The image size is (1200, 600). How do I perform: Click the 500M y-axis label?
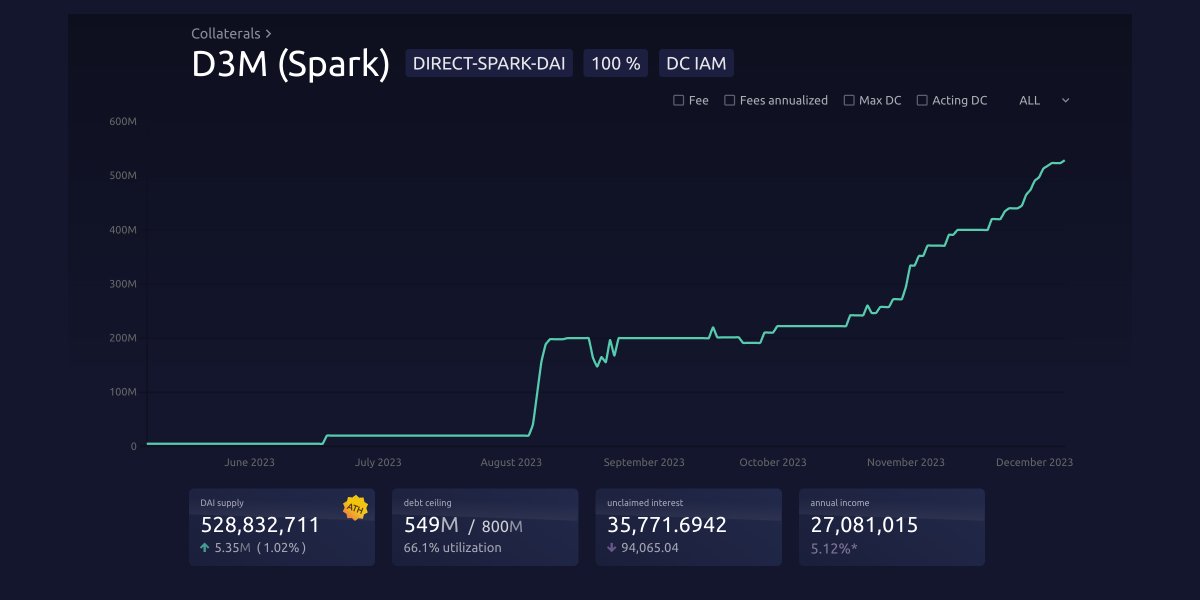point(123,176)
